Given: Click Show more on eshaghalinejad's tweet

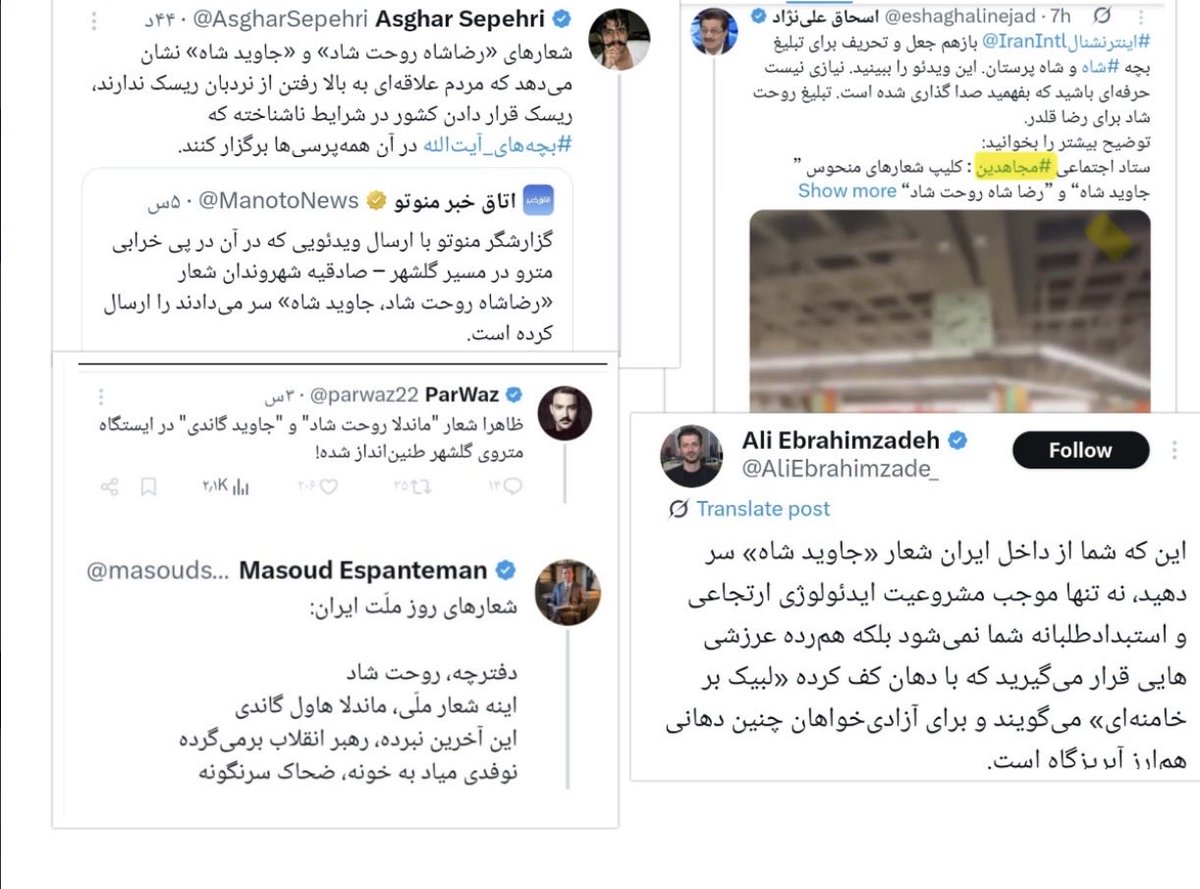Looking at the screenshot, I should coord(846,190).
